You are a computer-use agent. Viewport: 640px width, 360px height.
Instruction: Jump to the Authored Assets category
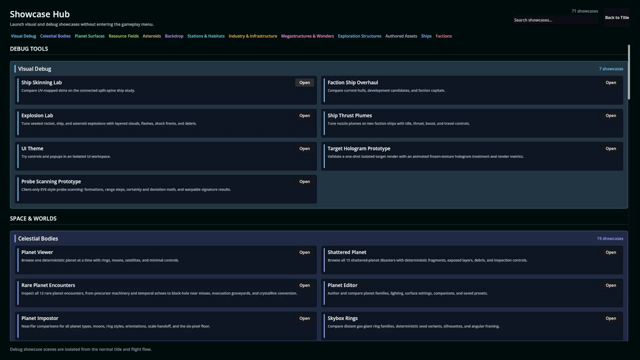401,36
